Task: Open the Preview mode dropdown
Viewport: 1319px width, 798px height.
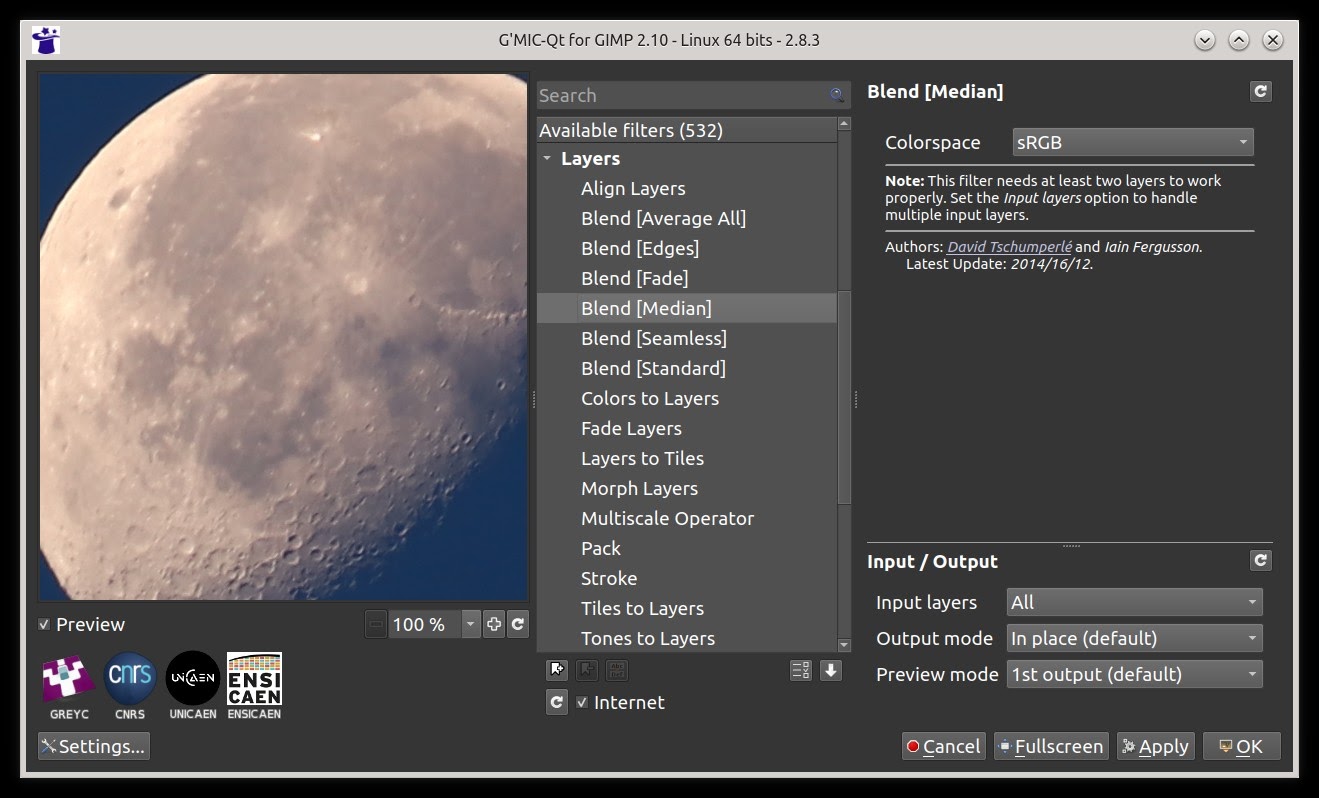Action: 1134,674
